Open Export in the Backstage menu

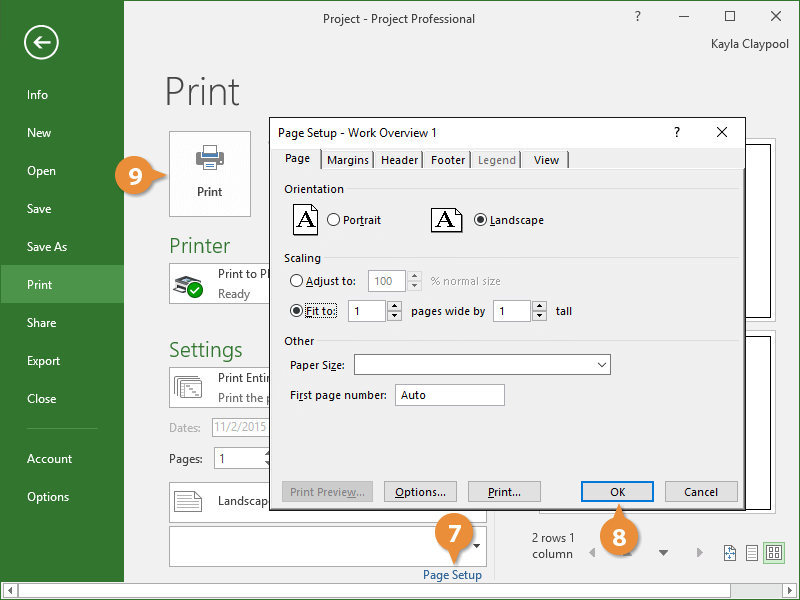(43, 361)
